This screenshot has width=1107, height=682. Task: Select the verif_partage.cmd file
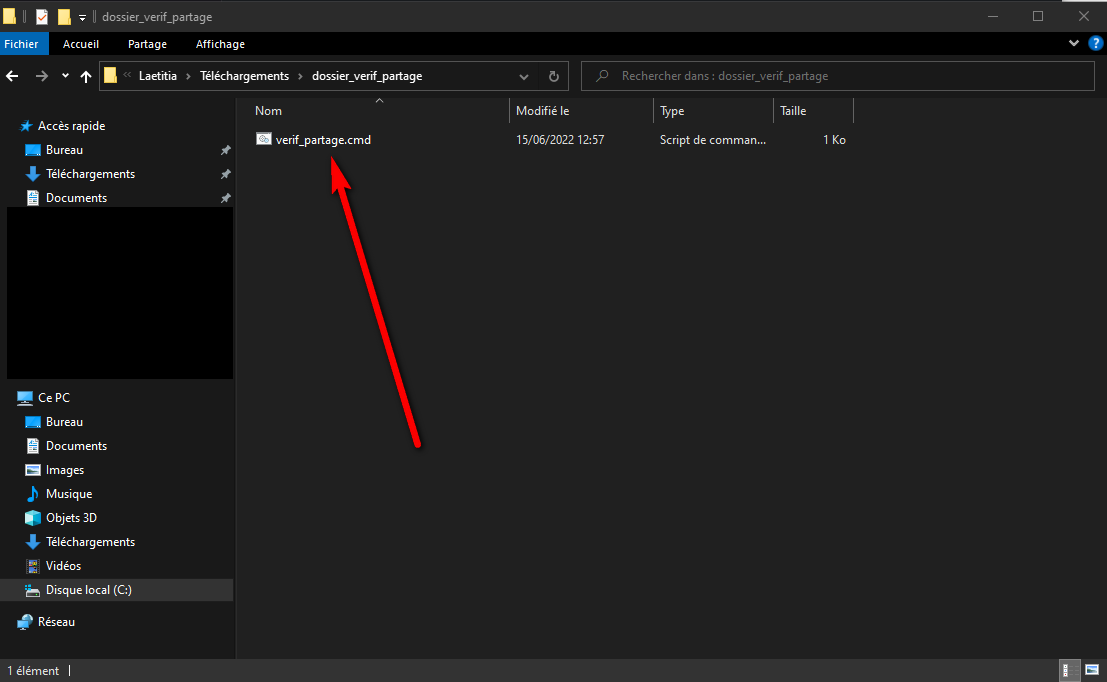(x=322, y=140)
